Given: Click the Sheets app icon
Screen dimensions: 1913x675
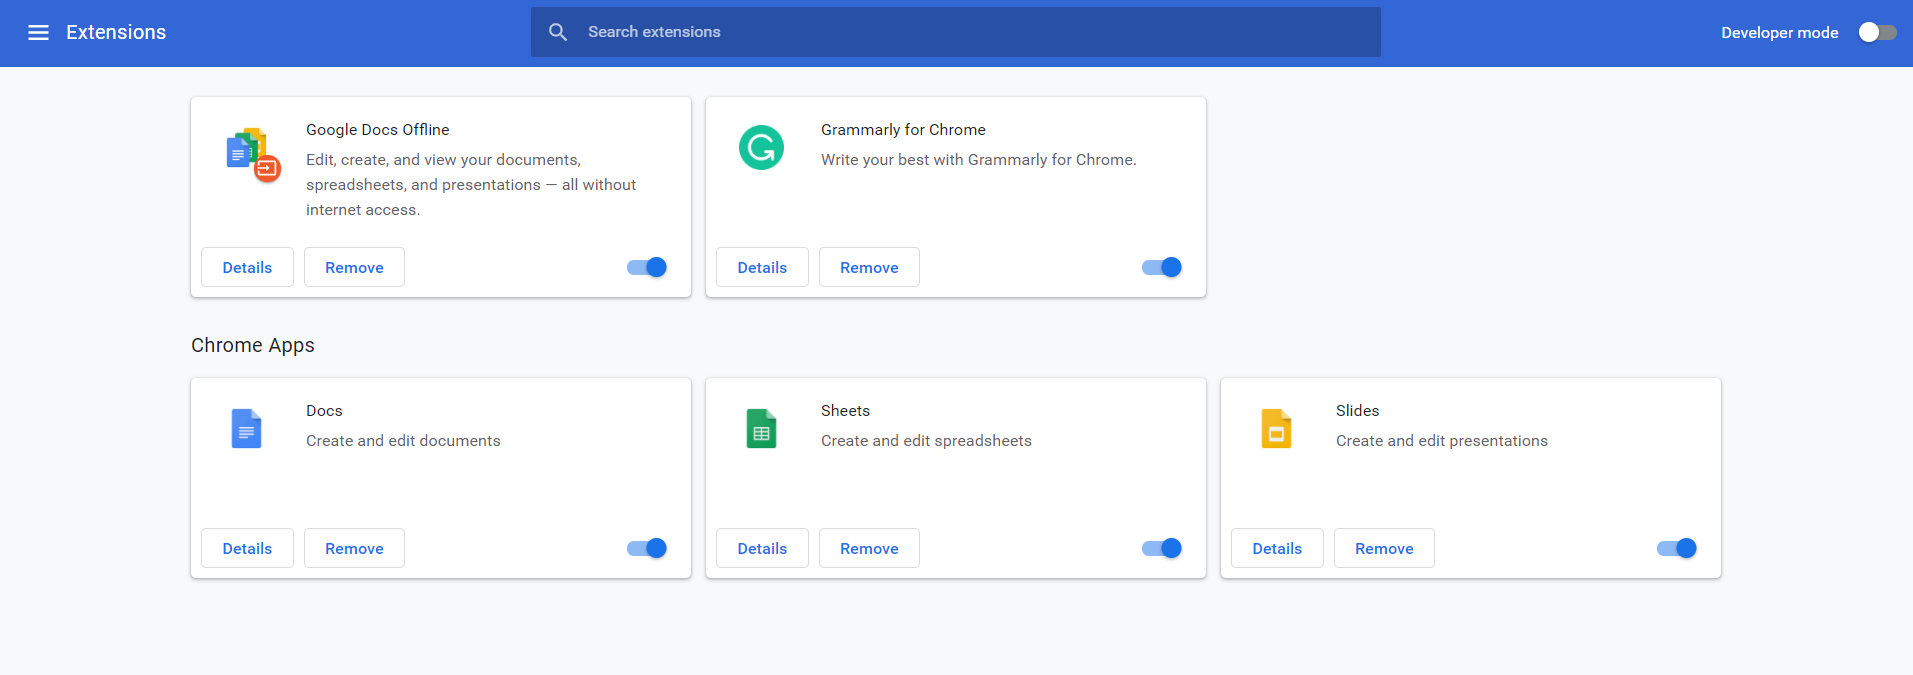Looking at the screenshot, I should (761, 429).
